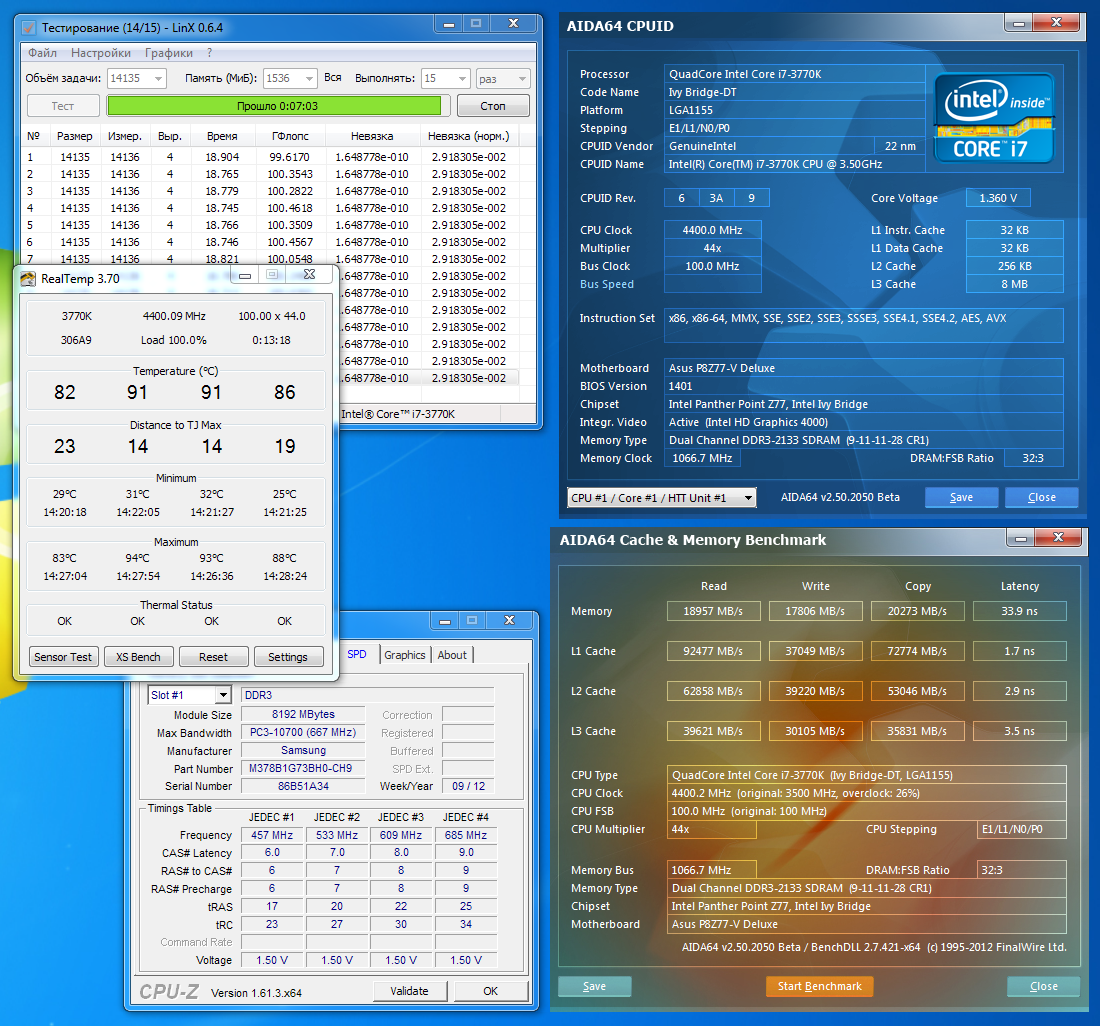
Task: Click Start Benchmark in AIDA64
Action: coord(819,986)
